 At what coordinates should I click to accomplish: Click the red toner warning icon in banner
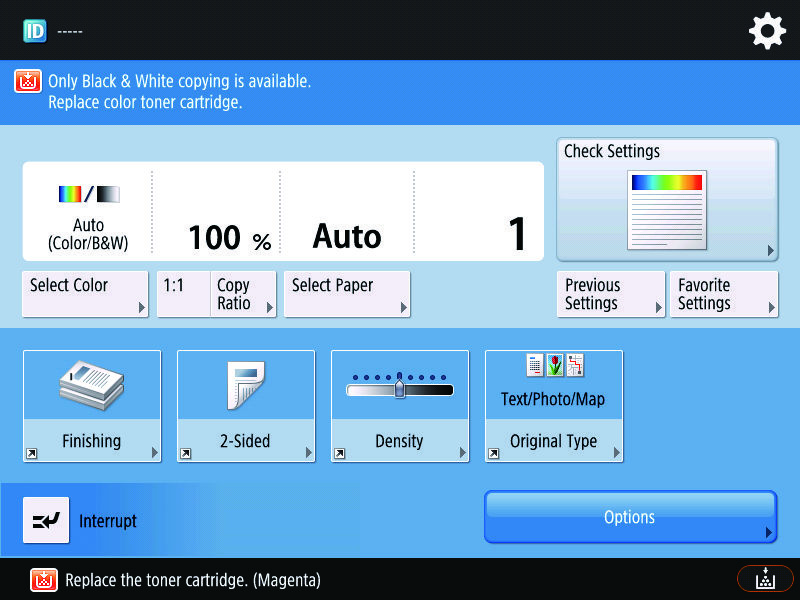pos(28,81)
